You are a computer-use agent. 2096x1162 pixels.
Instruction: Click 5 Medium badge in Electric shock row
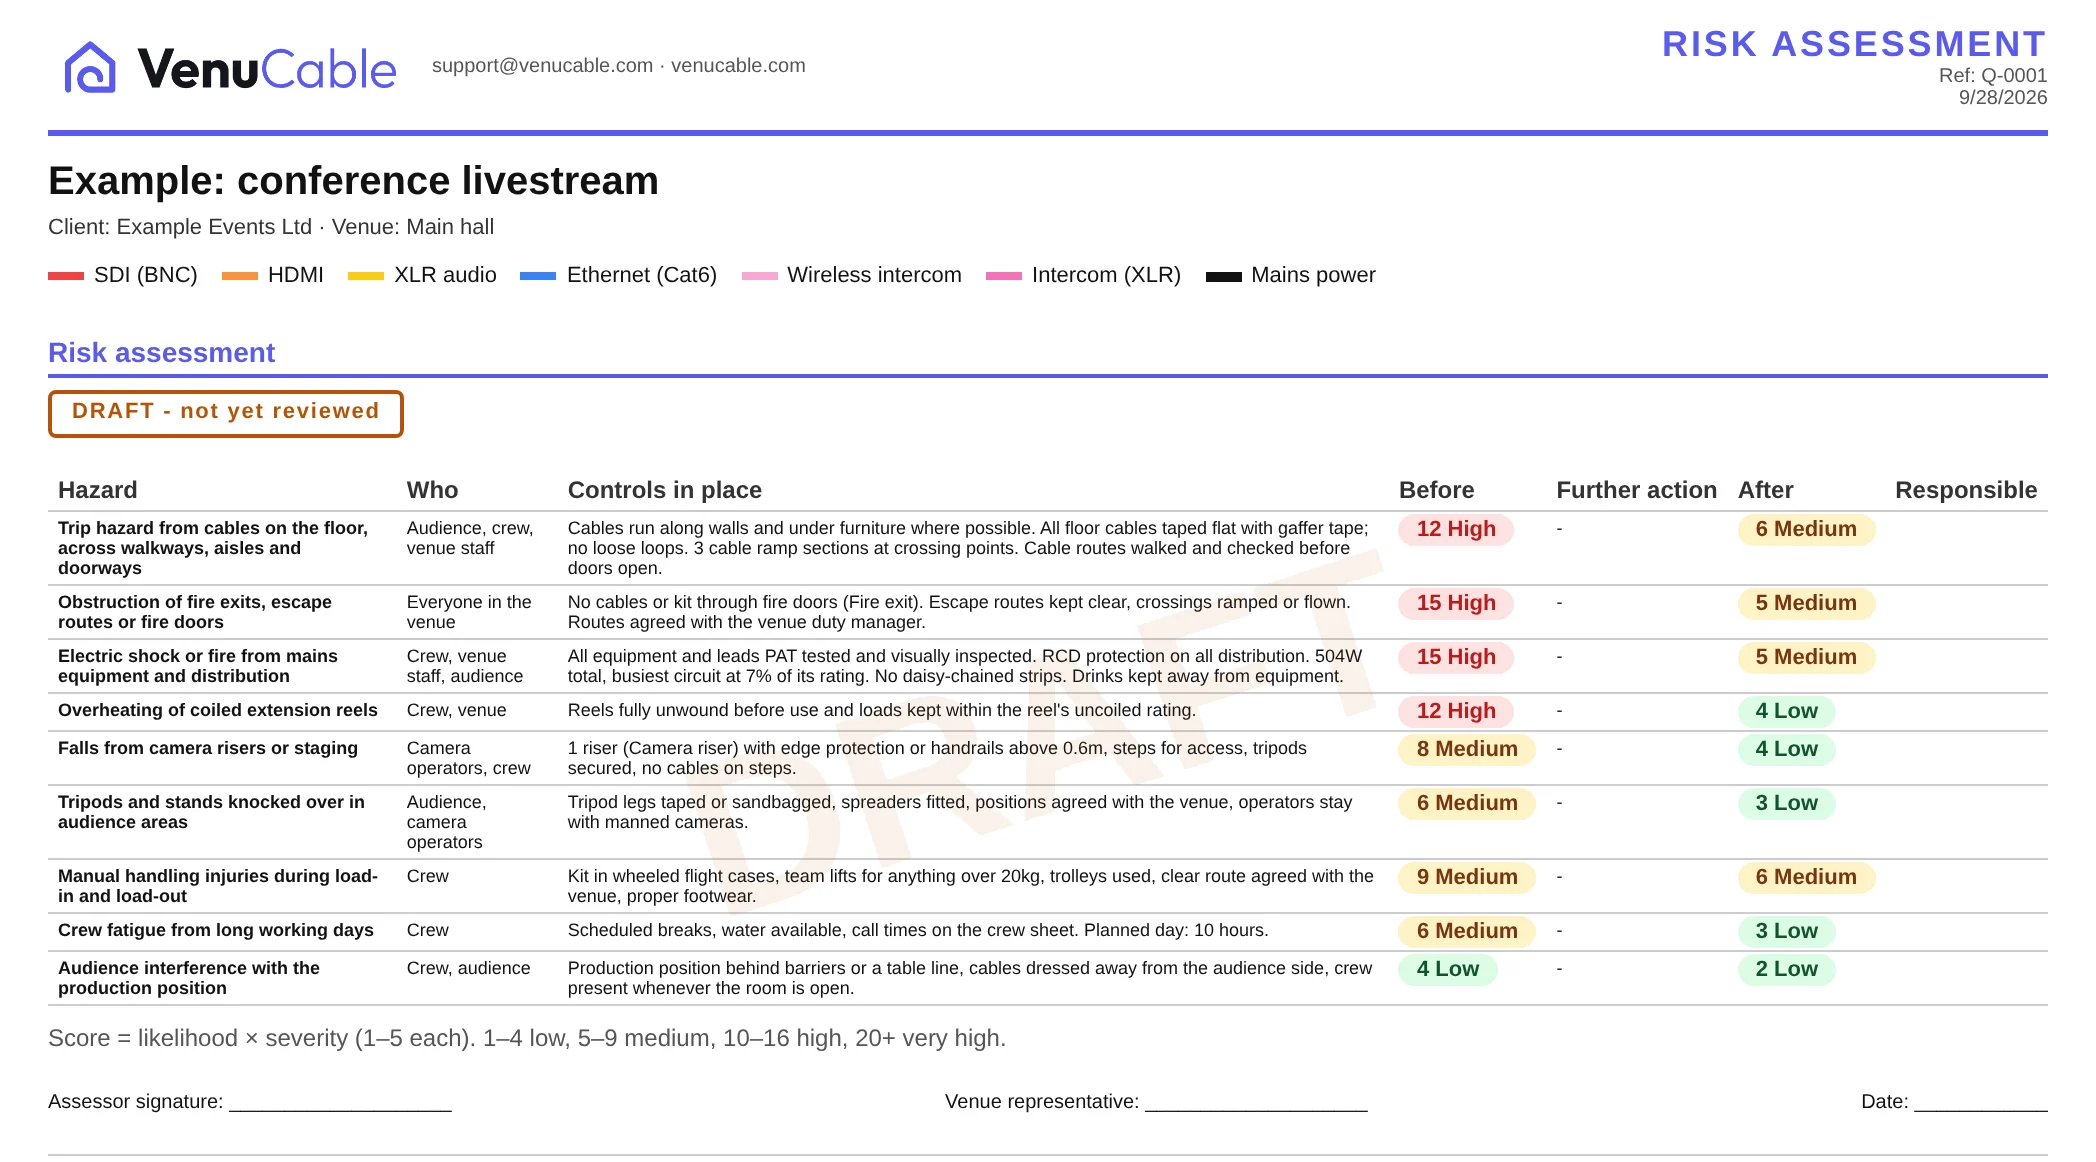click(1806, 658)
